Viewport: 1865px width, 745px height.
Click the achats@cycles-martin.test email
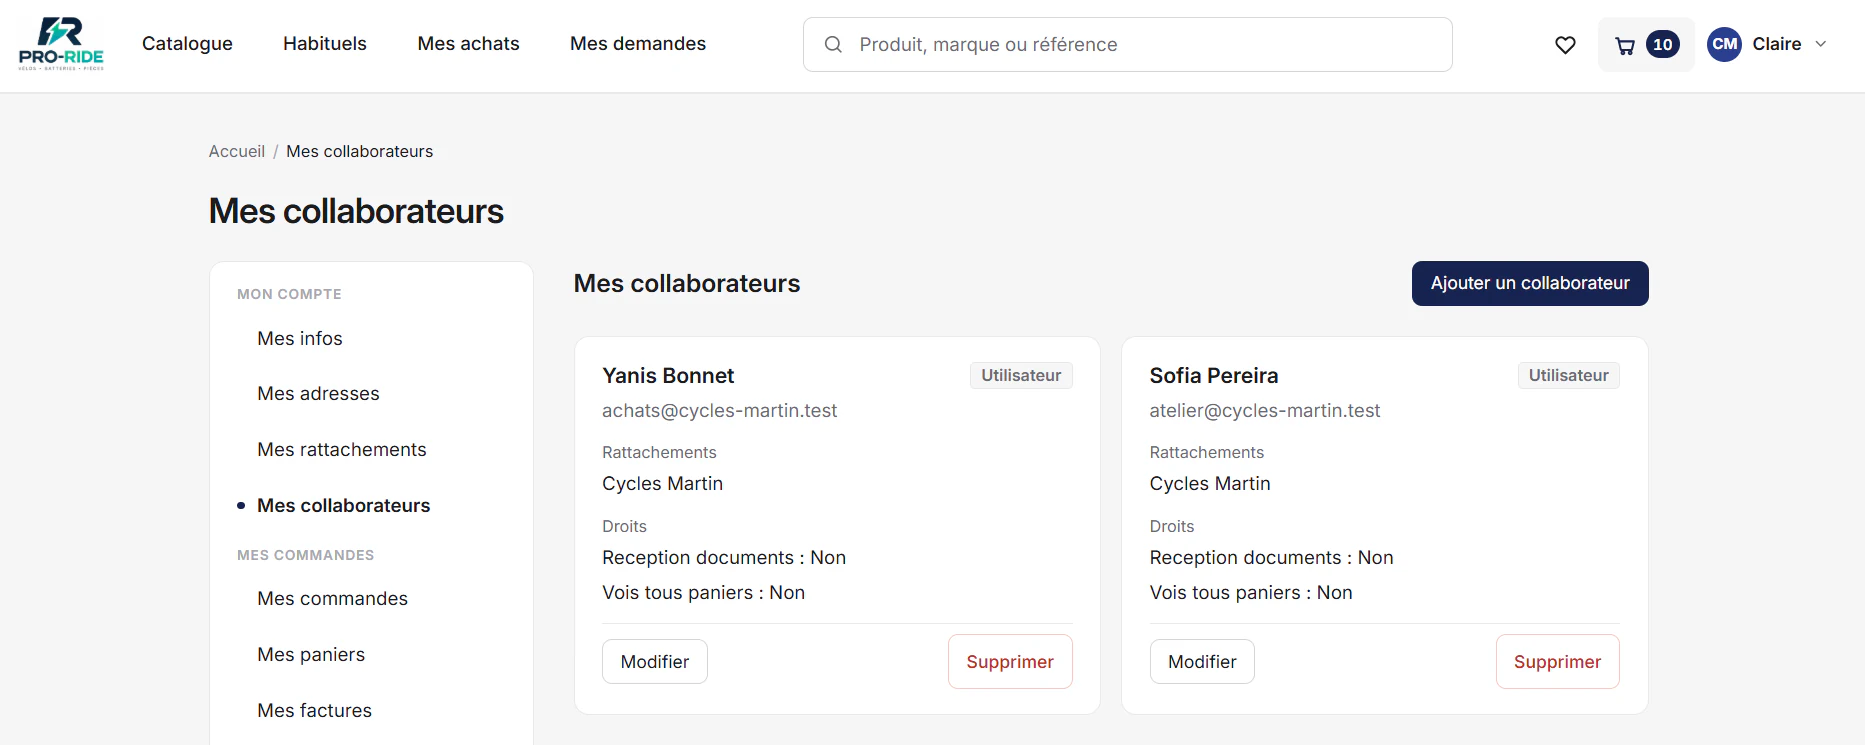tap(720, 411)
